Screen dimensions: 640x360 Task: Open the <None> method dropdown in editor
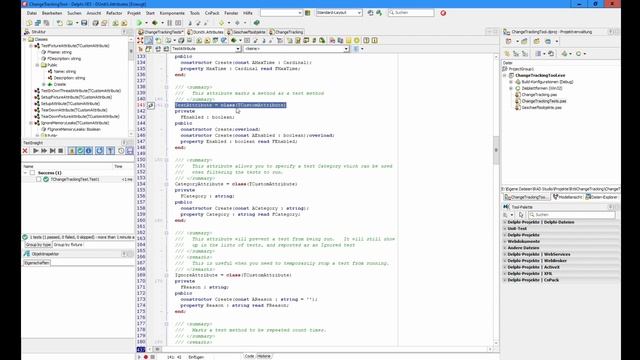[346, 49]
